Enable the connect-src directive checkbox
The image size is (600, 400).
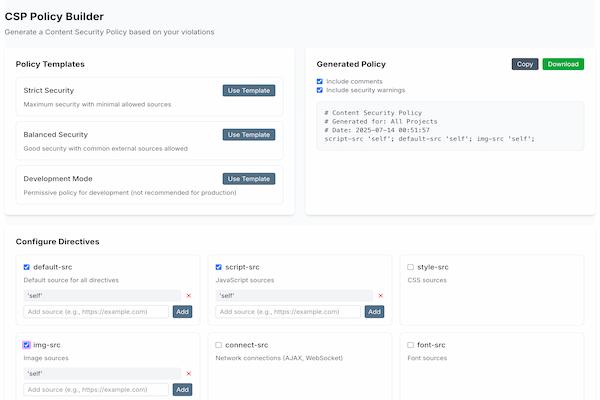[218, 345]
